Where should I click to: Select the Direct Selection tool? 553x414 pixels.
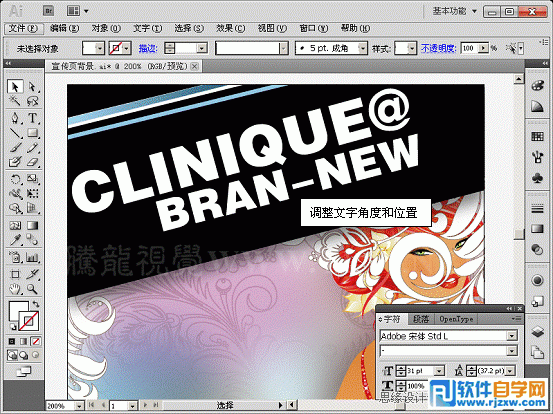tap(32, 86)
